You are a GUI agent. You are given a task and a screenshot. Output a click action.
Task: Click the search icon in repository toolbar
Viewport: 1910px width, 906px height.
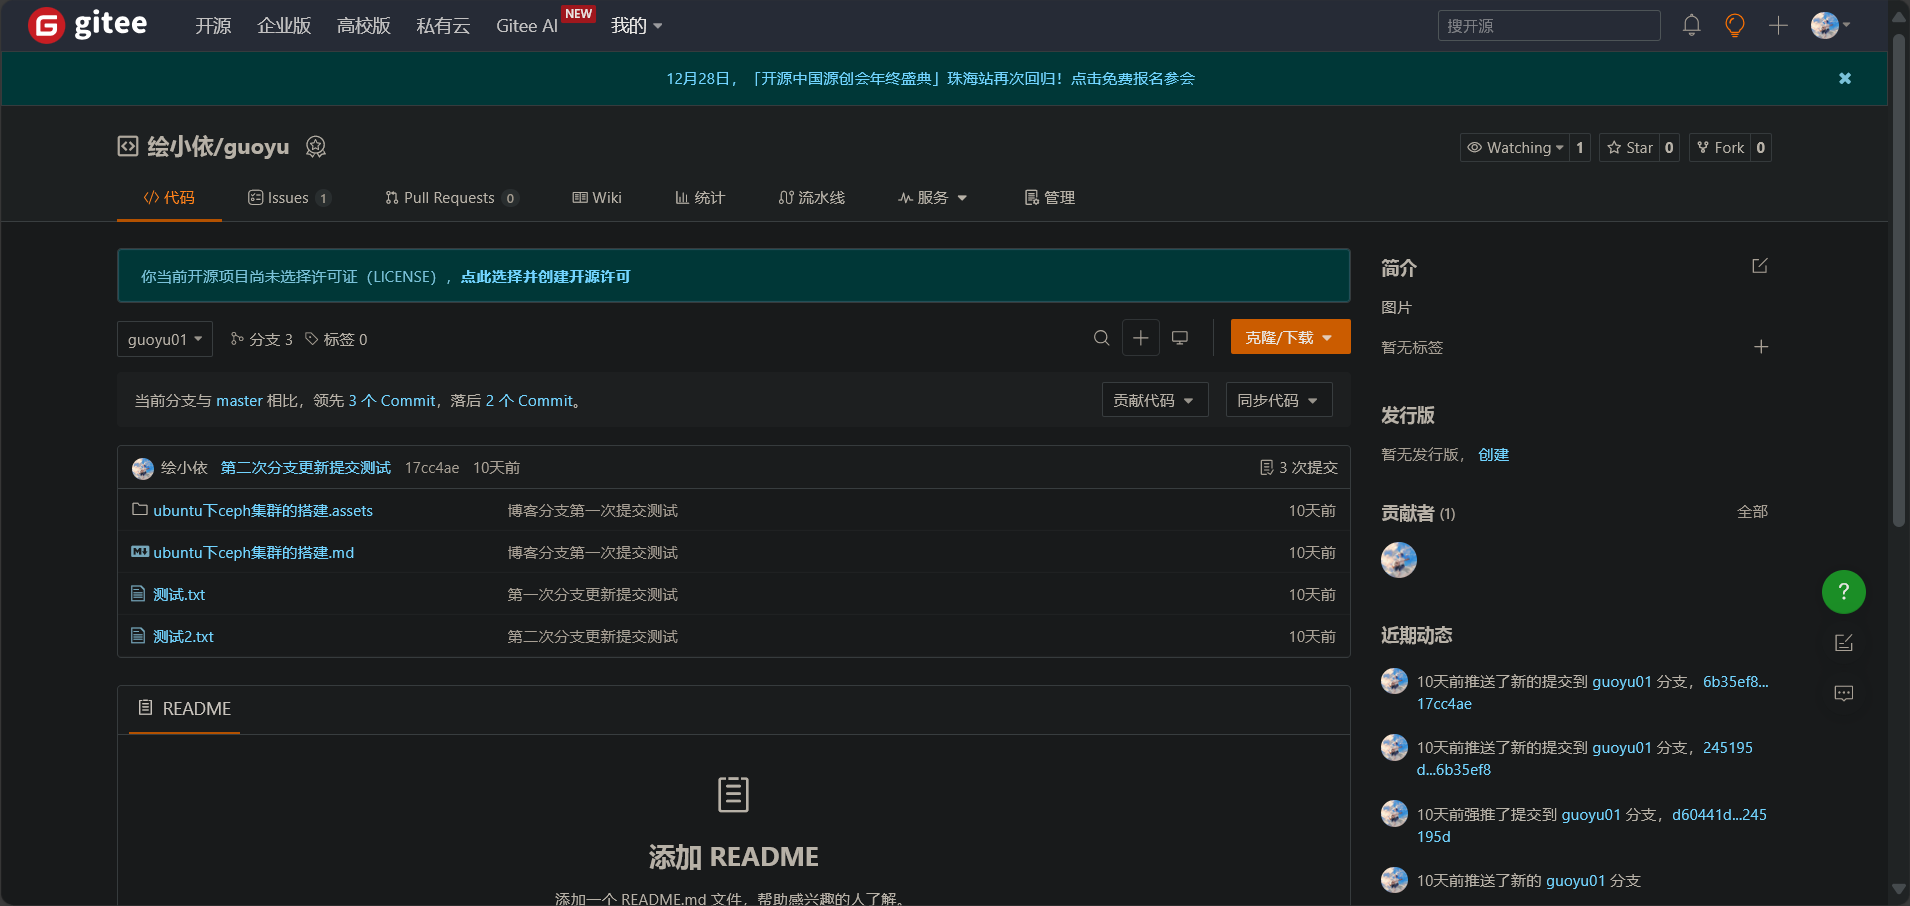click(x=1101, y=338)
